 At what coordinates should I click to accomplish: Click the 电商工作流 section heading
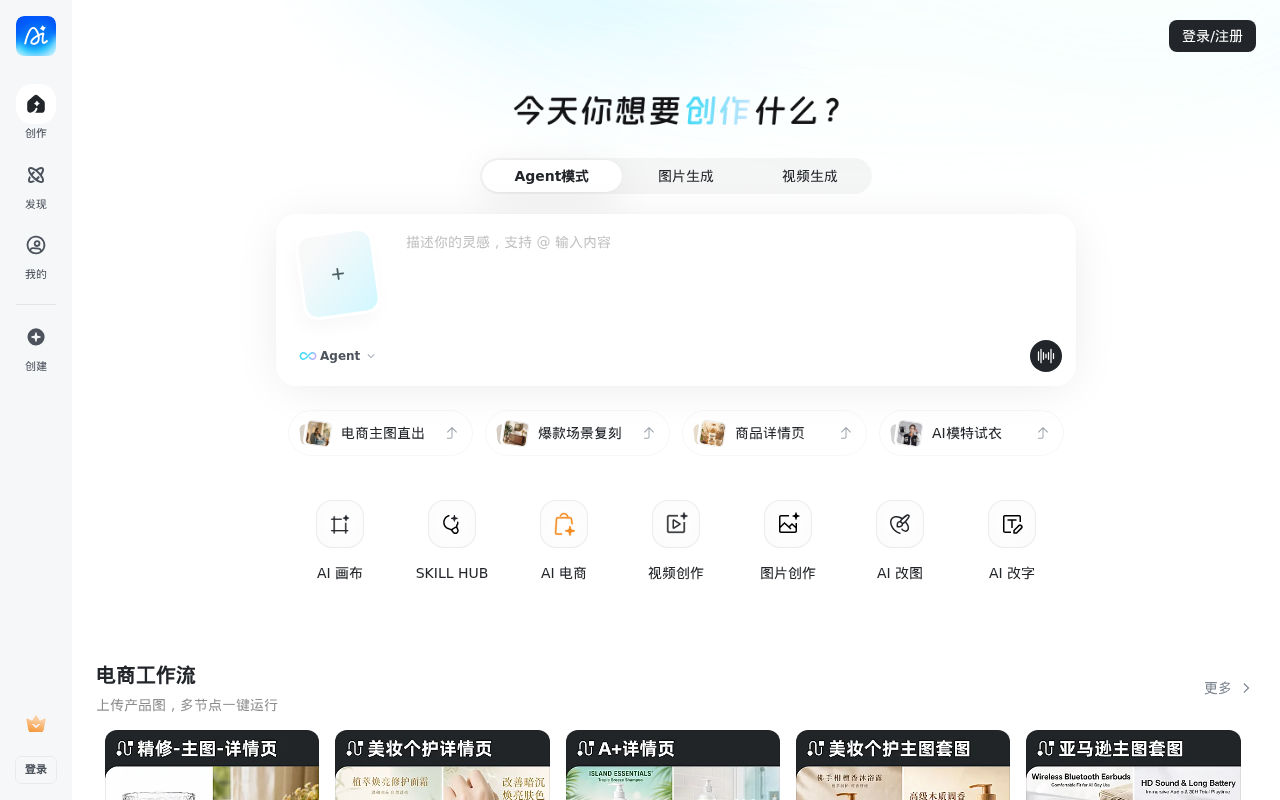tap(146, 675)
